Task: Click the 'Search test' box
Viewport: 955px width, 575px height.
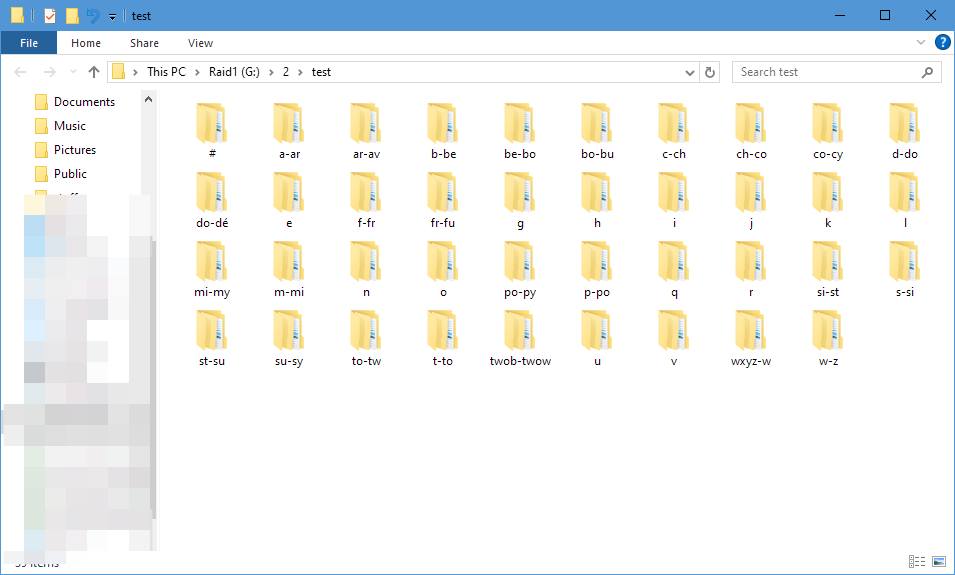Action: (836, 72)
